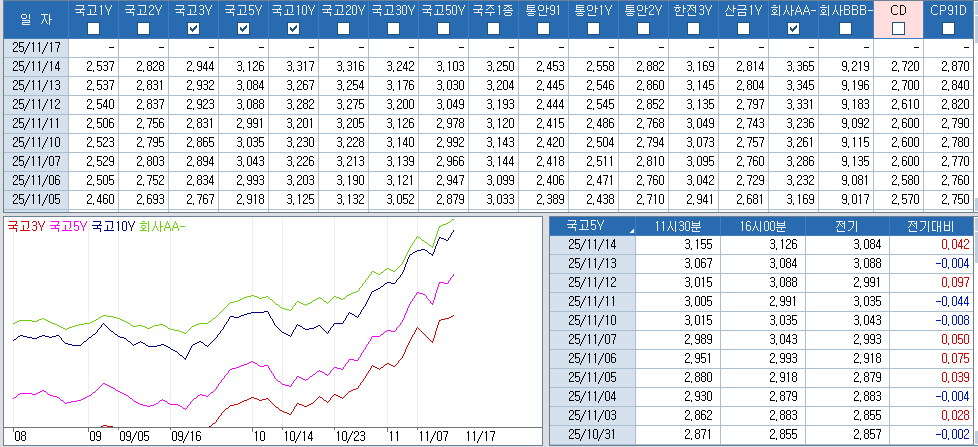The width and height of the screenshot is (978, 447).
Task: Check the 국고30Y column checkbox
Action: pyautogui.click(x=393, y=29)
